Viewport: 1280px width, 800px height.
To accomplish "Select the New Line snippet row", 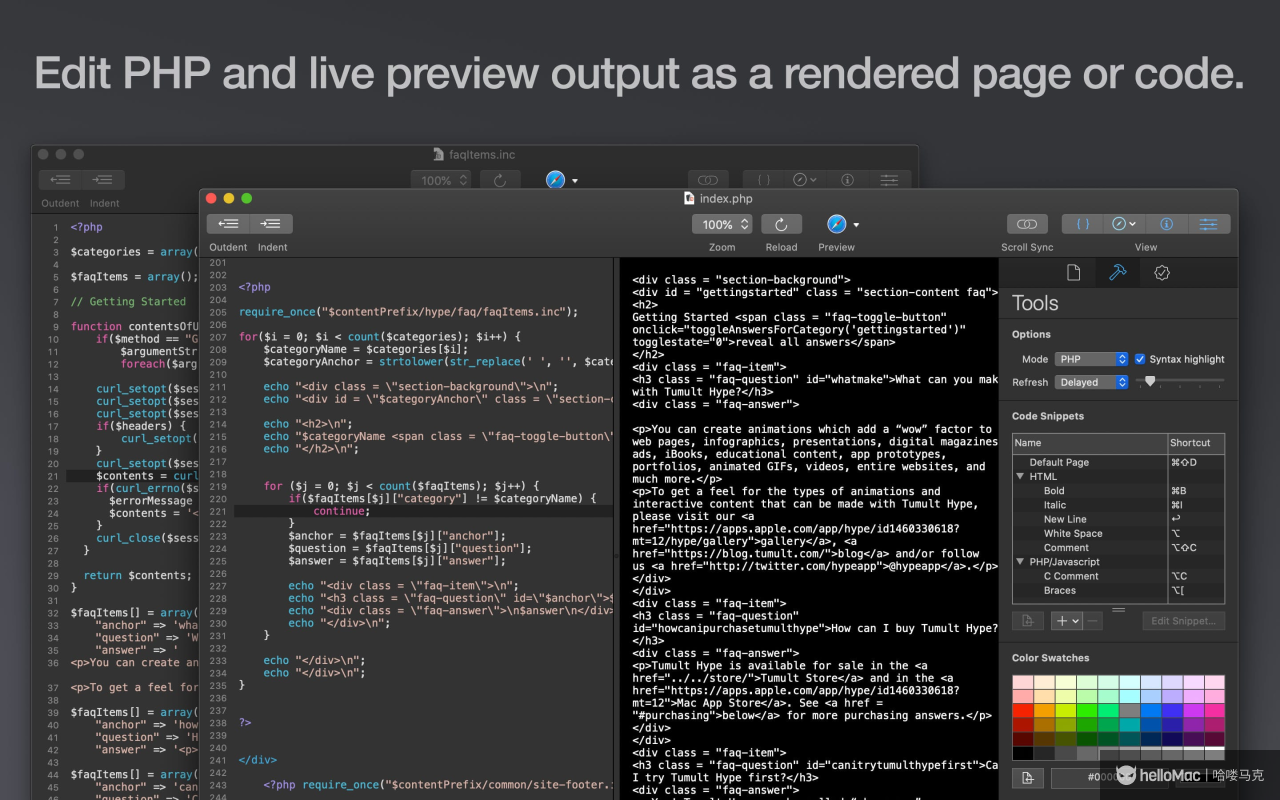I will (1118, 519).
